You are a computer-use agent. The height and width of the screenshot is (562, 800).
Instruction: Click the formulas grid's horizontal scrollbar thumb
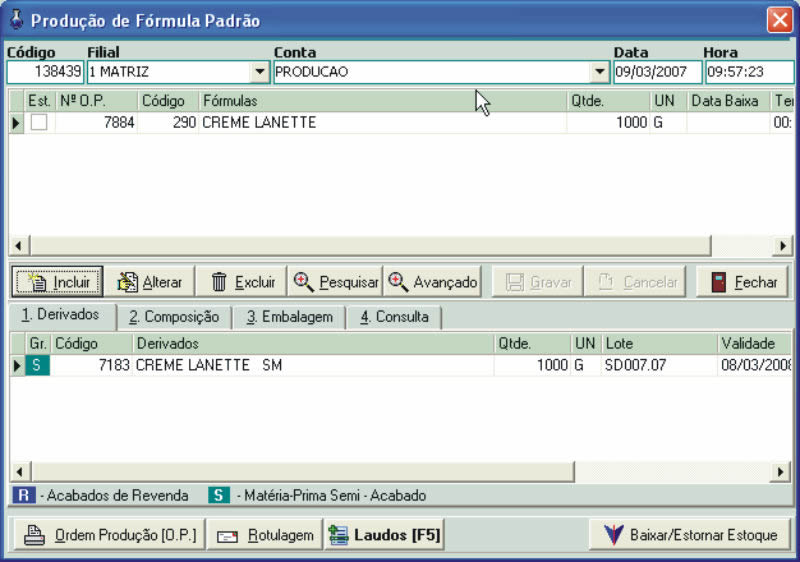[x=370, y=246]
